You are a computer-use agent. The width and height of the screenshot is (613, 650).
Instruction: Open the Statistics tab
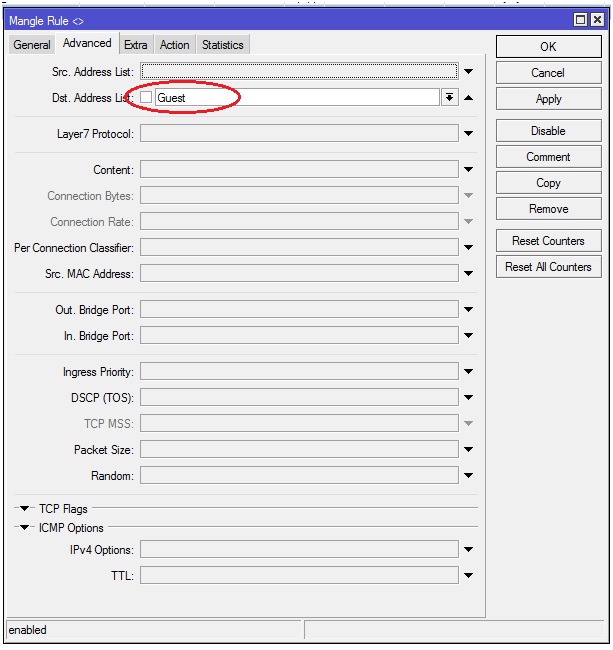[x=222, y=45]
